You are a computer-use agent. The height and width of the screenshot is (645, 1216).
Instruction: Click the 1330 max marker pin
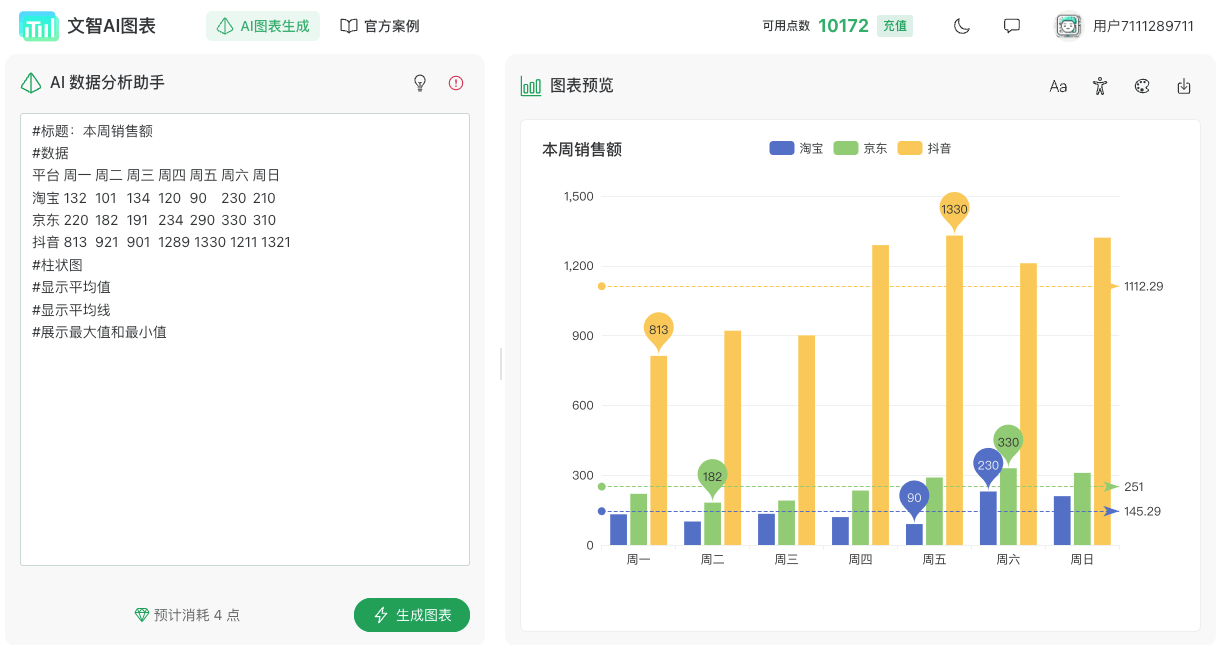point(954,211)
